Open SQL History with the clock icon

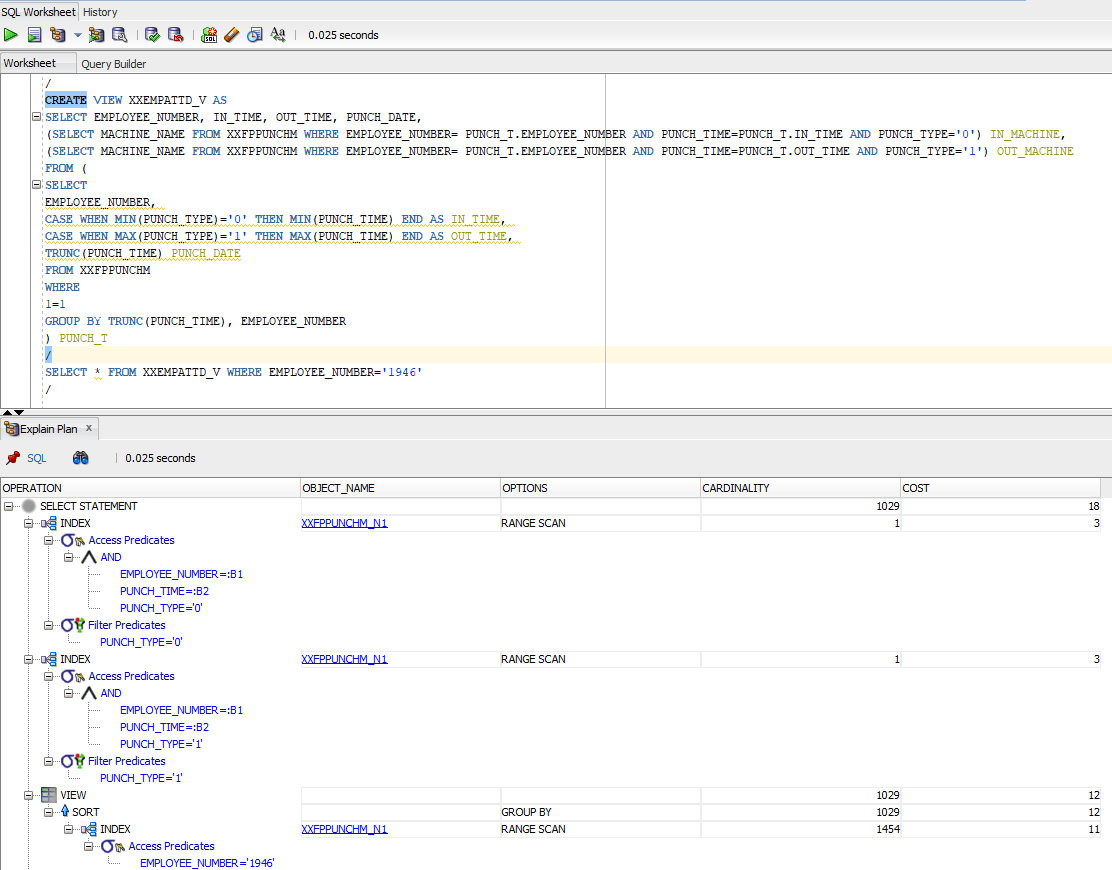pos(255,35)
